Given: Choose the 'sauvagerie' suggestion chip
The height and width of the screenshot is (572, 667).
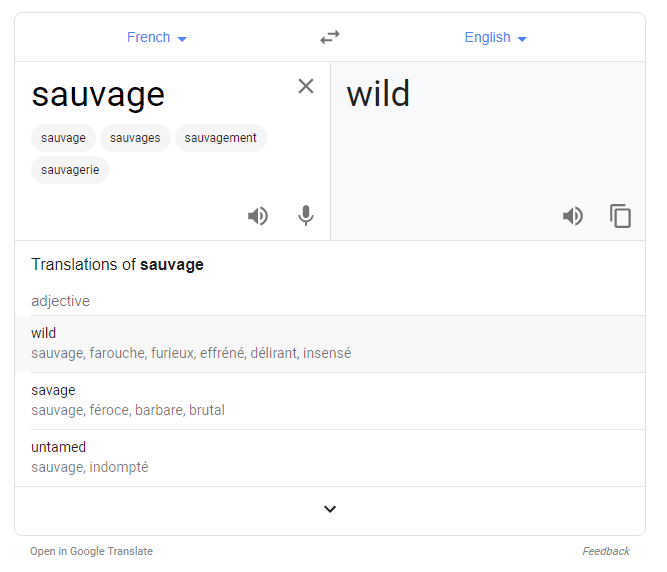Looking at the screenshot, I should [x=70, y=170].
